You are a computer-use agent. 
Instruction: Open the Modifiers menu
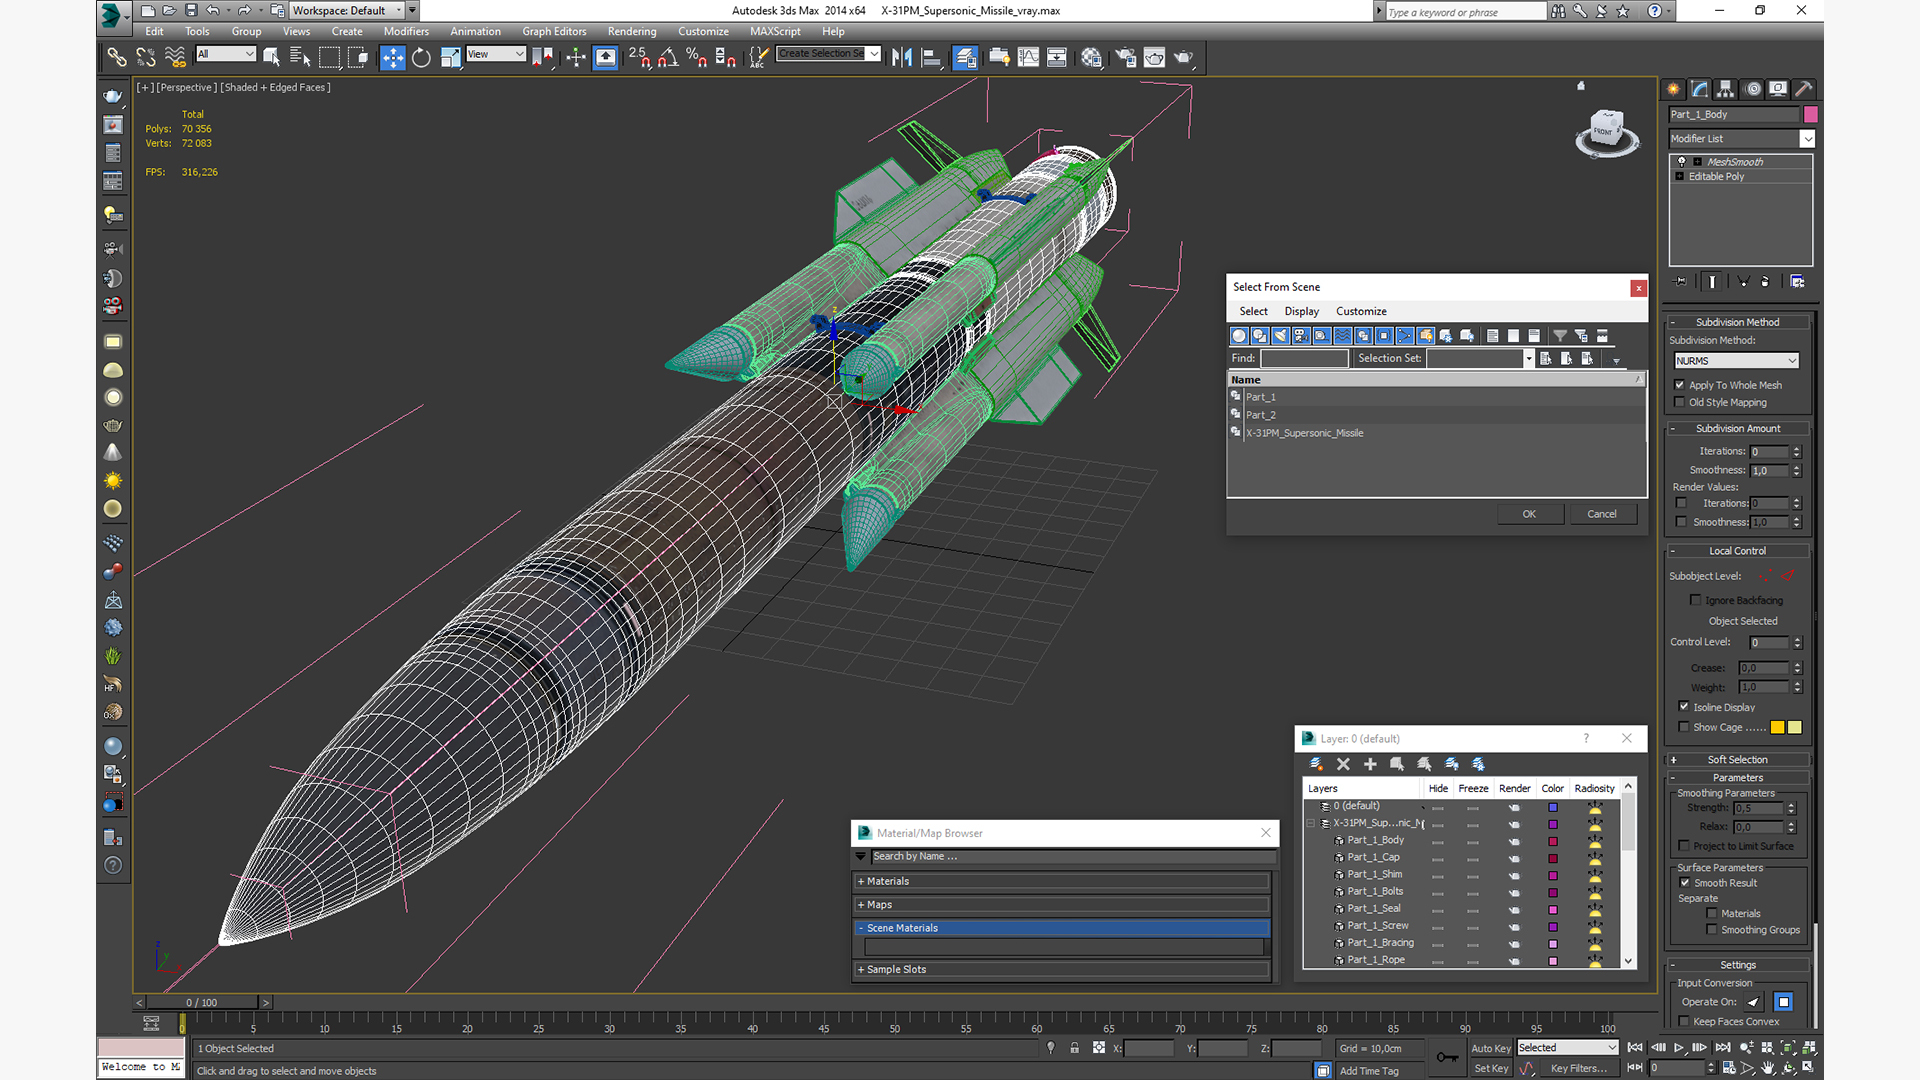406,31
